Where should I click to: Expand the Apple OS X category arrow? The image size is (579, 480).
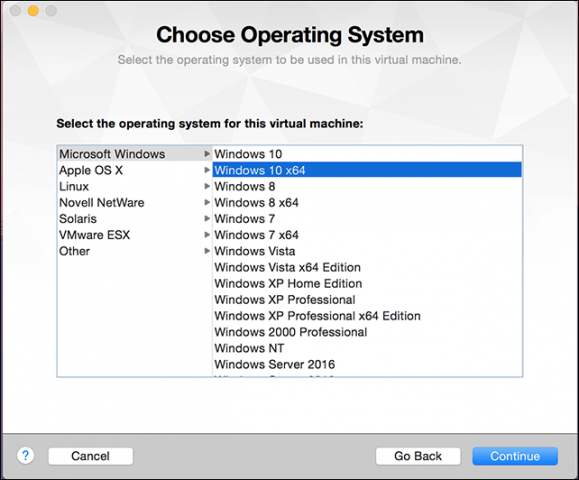207,170
